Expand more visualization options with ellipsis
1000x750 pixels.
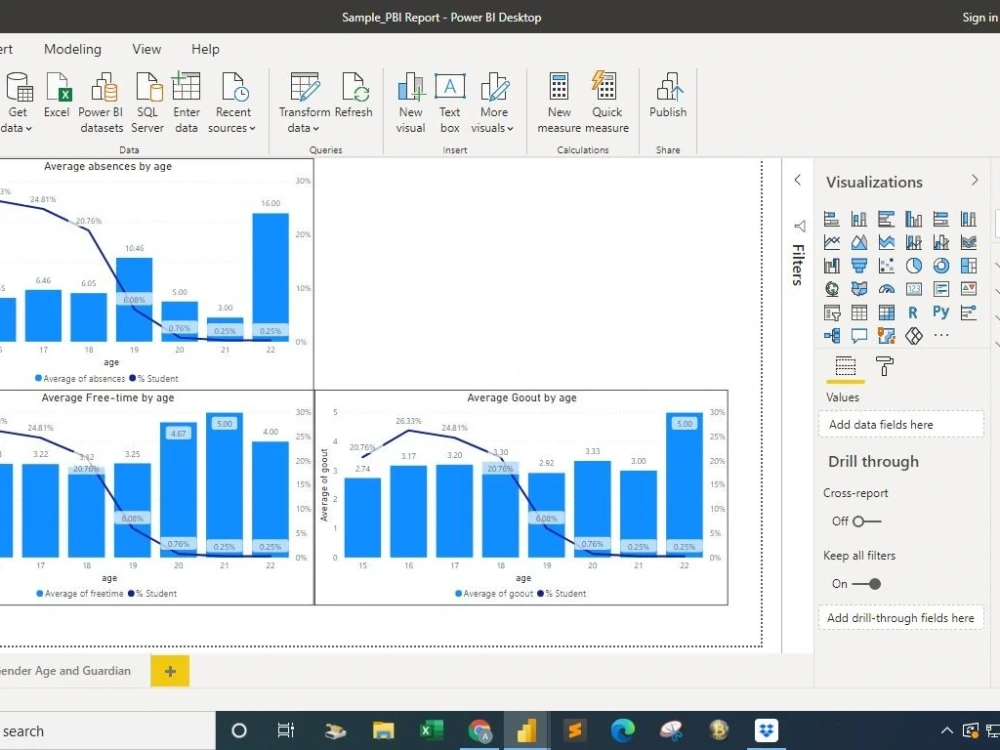(941, 336)
